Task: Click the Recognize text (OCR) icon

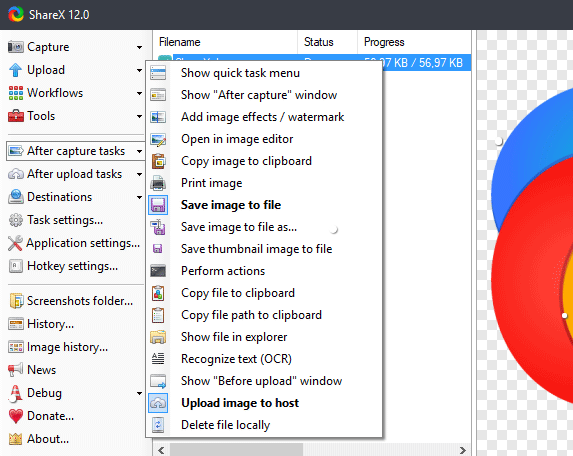Action: 158,359
